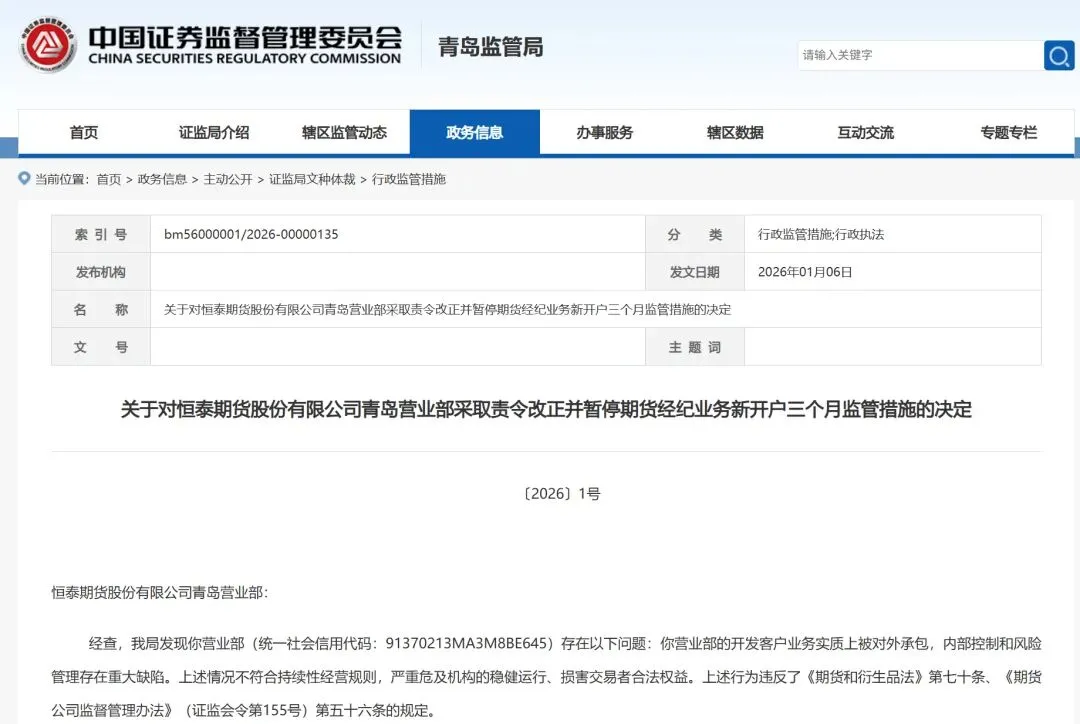Screen dimensions: 1080x724
Task: Click the 发布机构 table label
Action: (x=101, y=272)
